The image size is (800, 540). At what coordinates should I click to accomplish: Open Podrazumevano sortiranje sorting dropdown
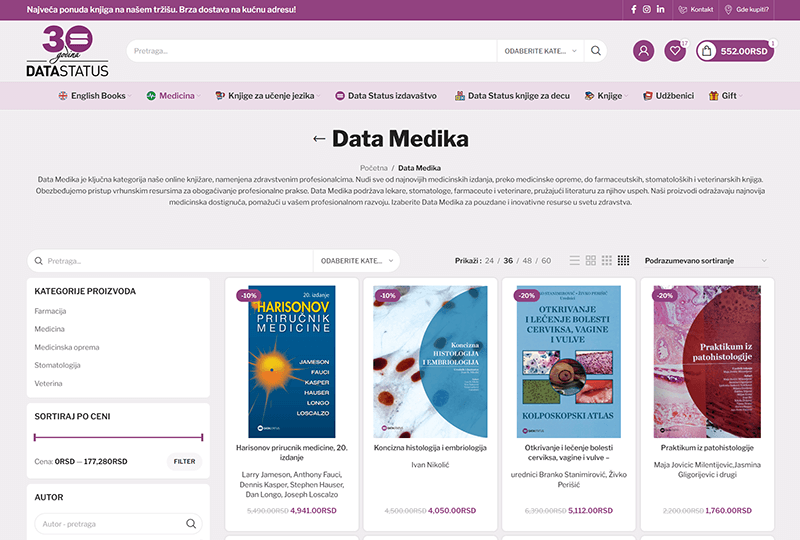click(706, 261)
